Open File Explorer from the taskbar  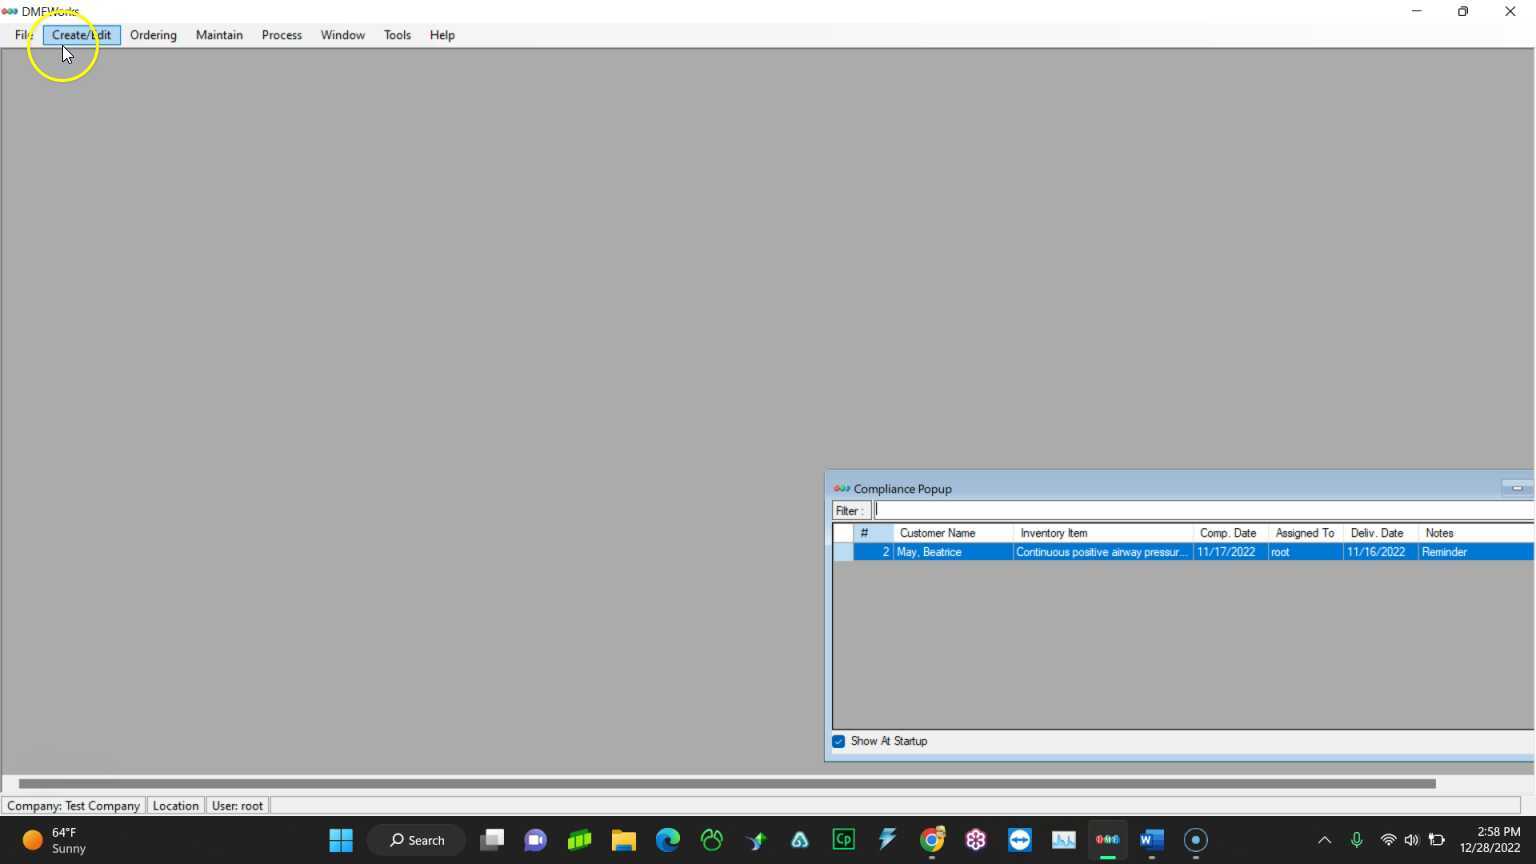tap(624, 840)
